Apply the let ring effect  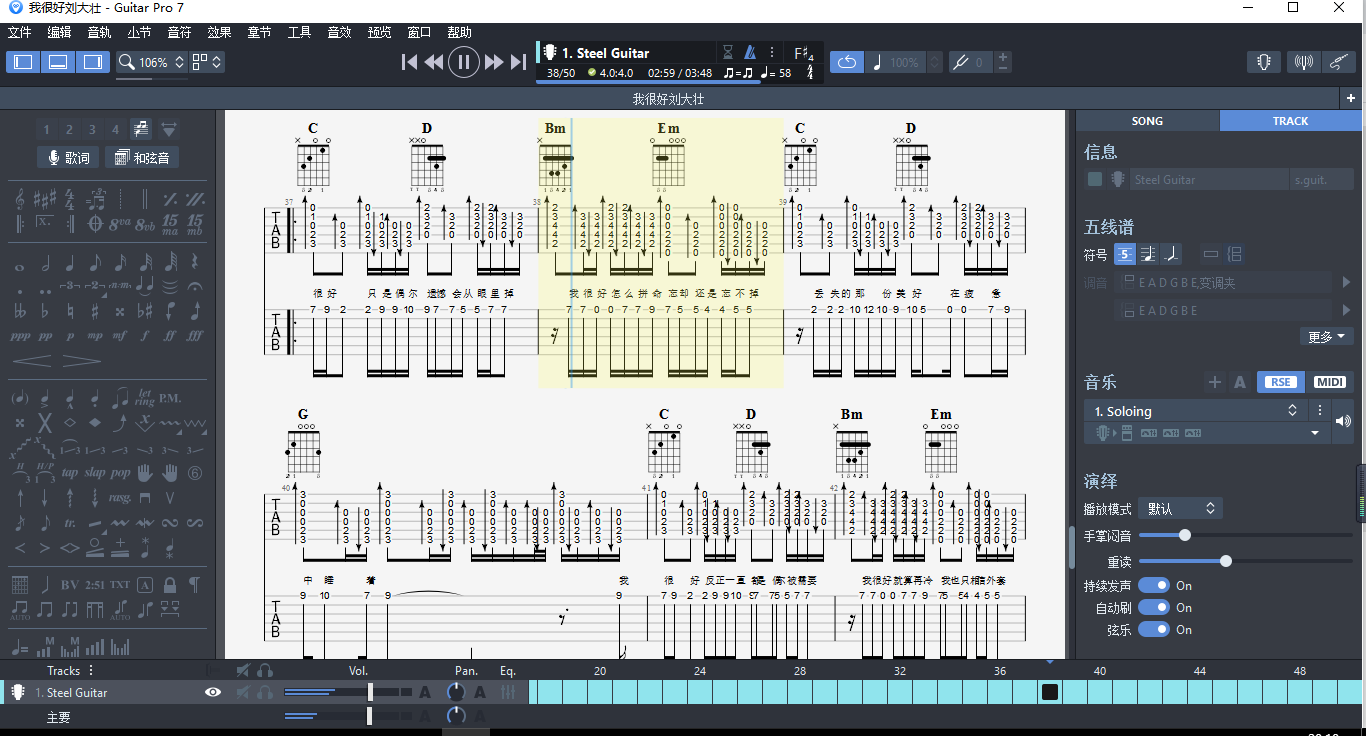tap(145, 398)
